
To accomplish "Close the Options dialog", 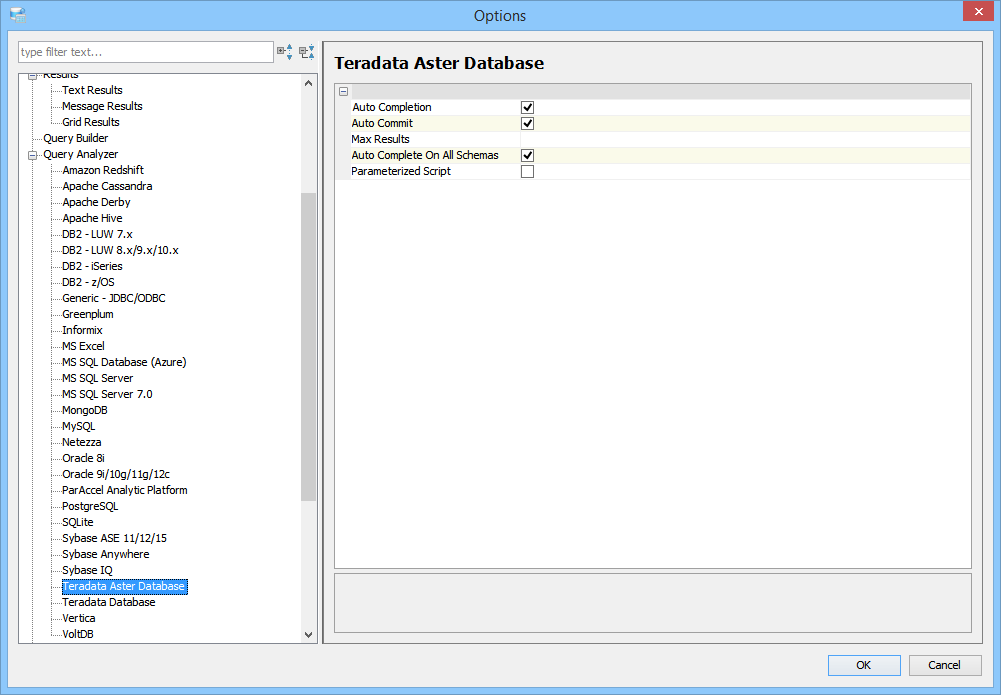I will pyautogui.click(x=979, y=11).
